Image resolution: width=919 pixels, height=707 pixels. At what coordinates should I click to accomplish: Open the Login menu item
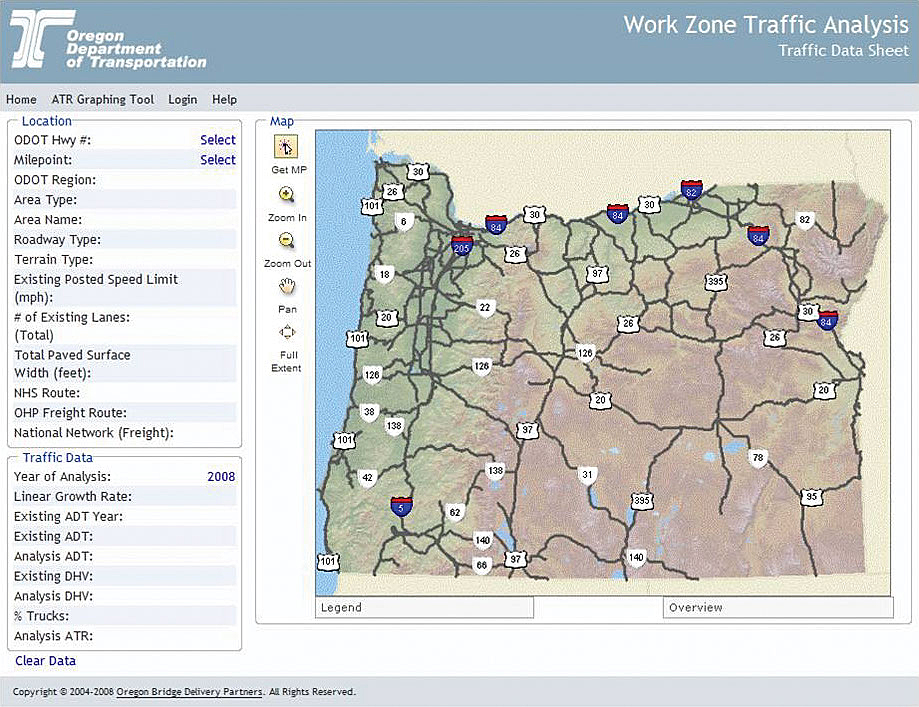[182, 100]
